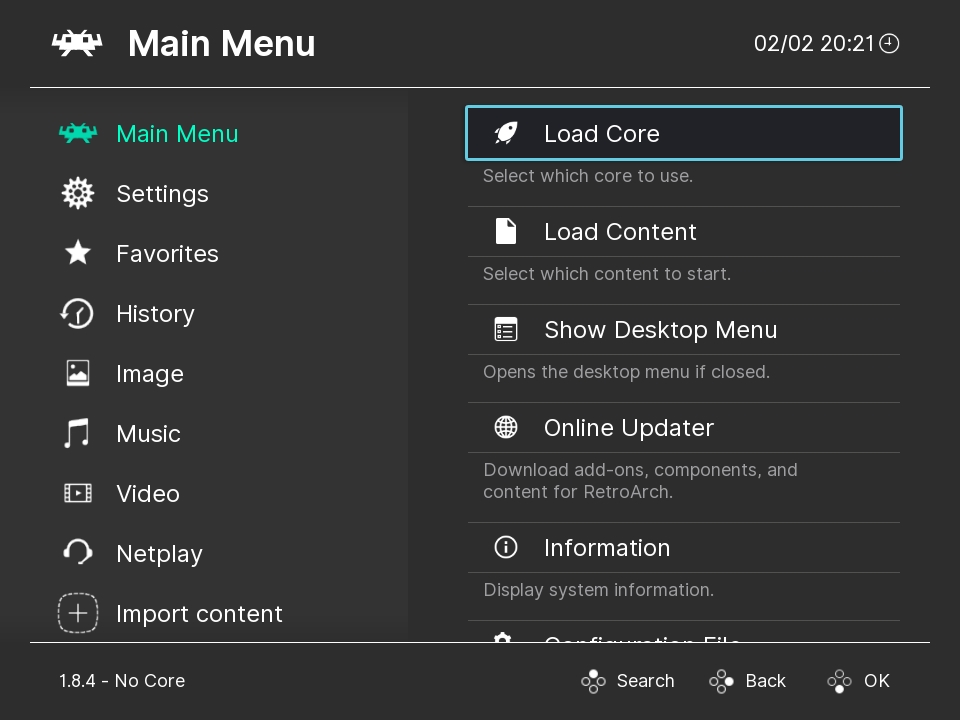
Task: Click the Information circle icon
Action: 505,547
